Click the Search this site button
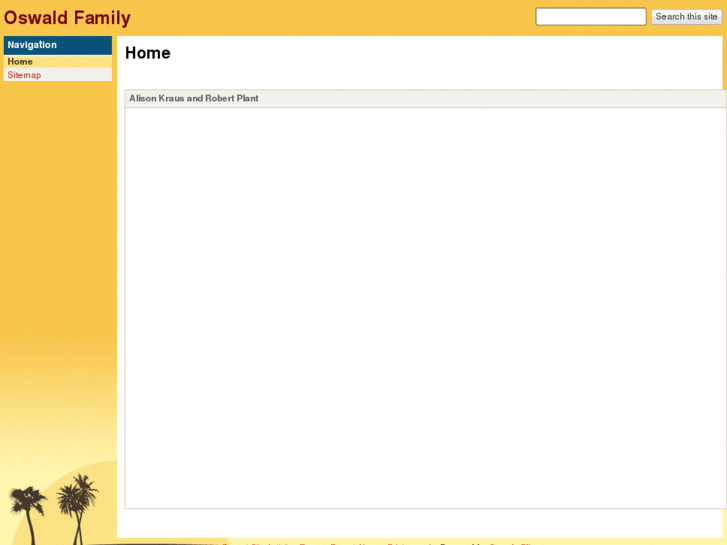727x545 pixels. (686, 17)
